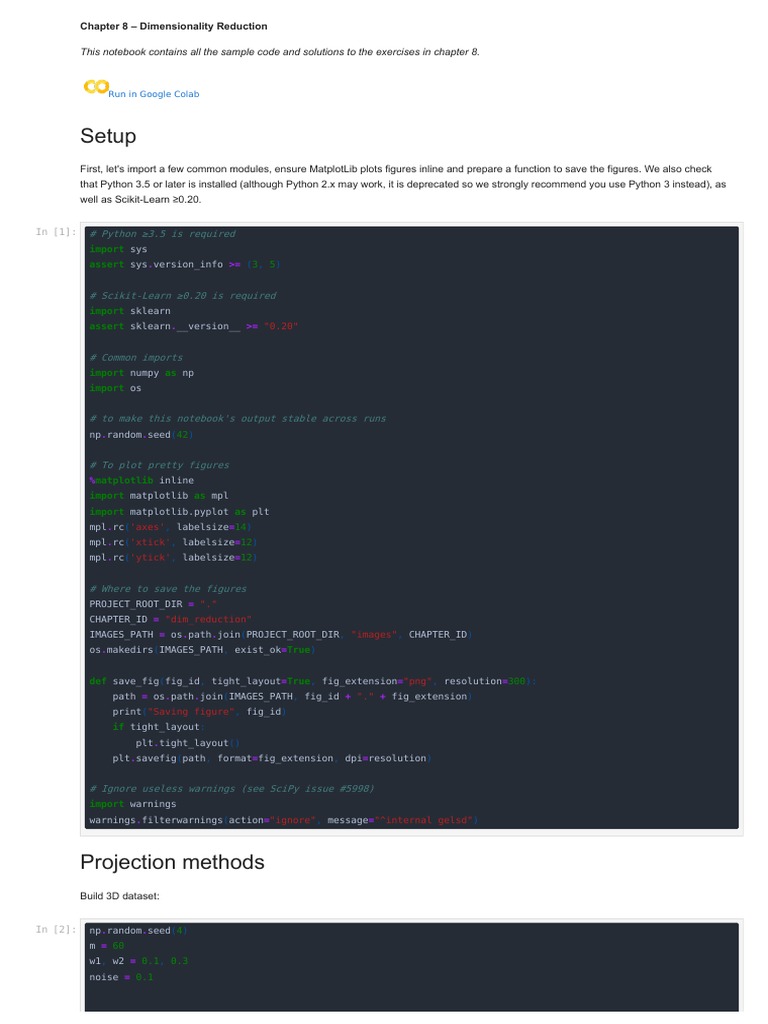Select the In [1] cell prompt
Image resolution: width=768 pixels, height=1024 pixels.
tap(56, 232)
